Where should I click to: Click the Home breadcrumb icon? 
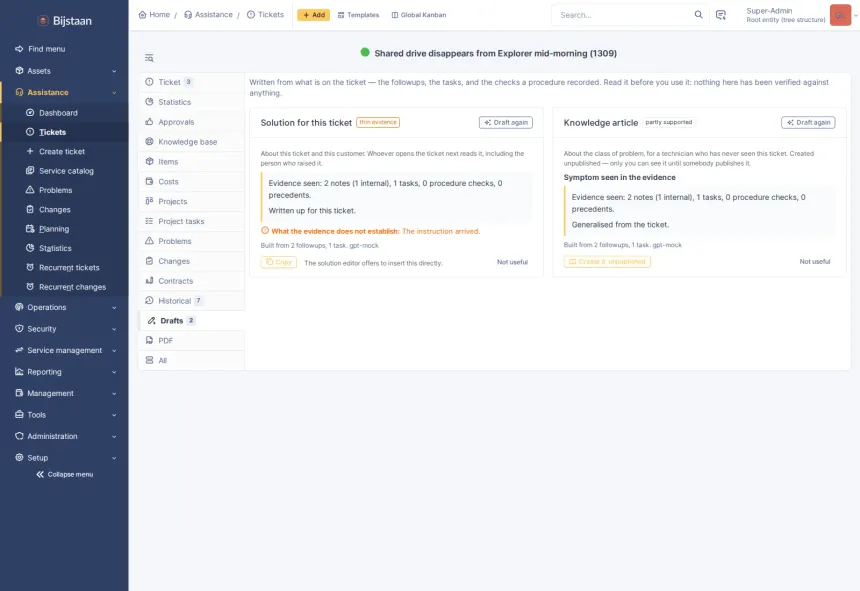pos(143,15)
